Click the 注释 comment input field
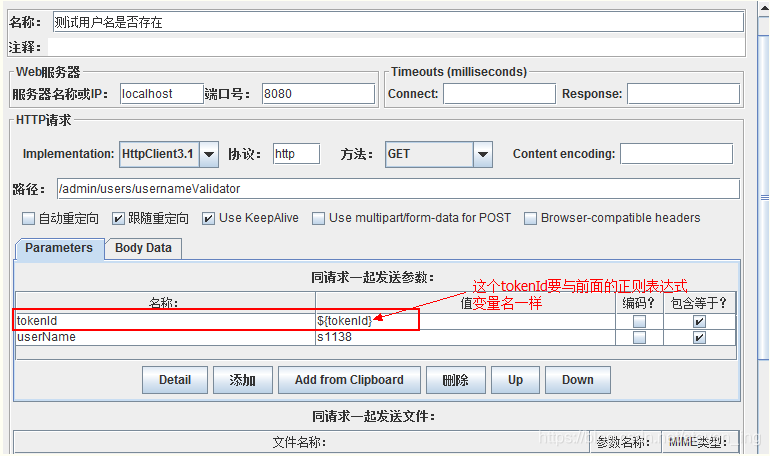 click(x=396, y=47)
